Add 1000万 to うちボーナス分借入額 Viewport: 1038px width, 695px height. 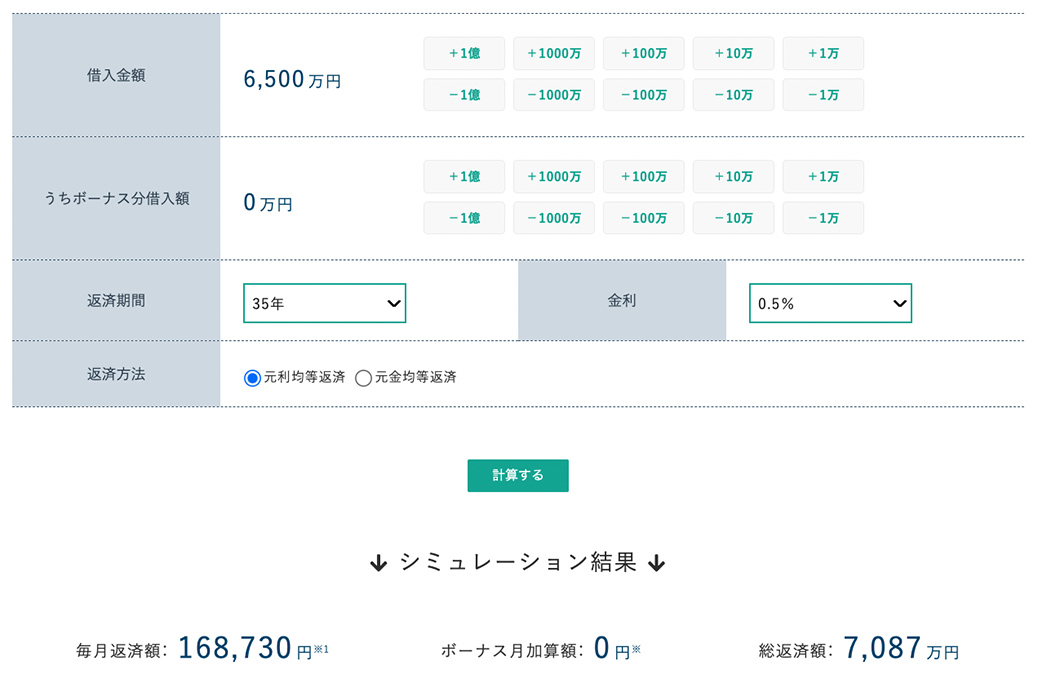(554, 177)
